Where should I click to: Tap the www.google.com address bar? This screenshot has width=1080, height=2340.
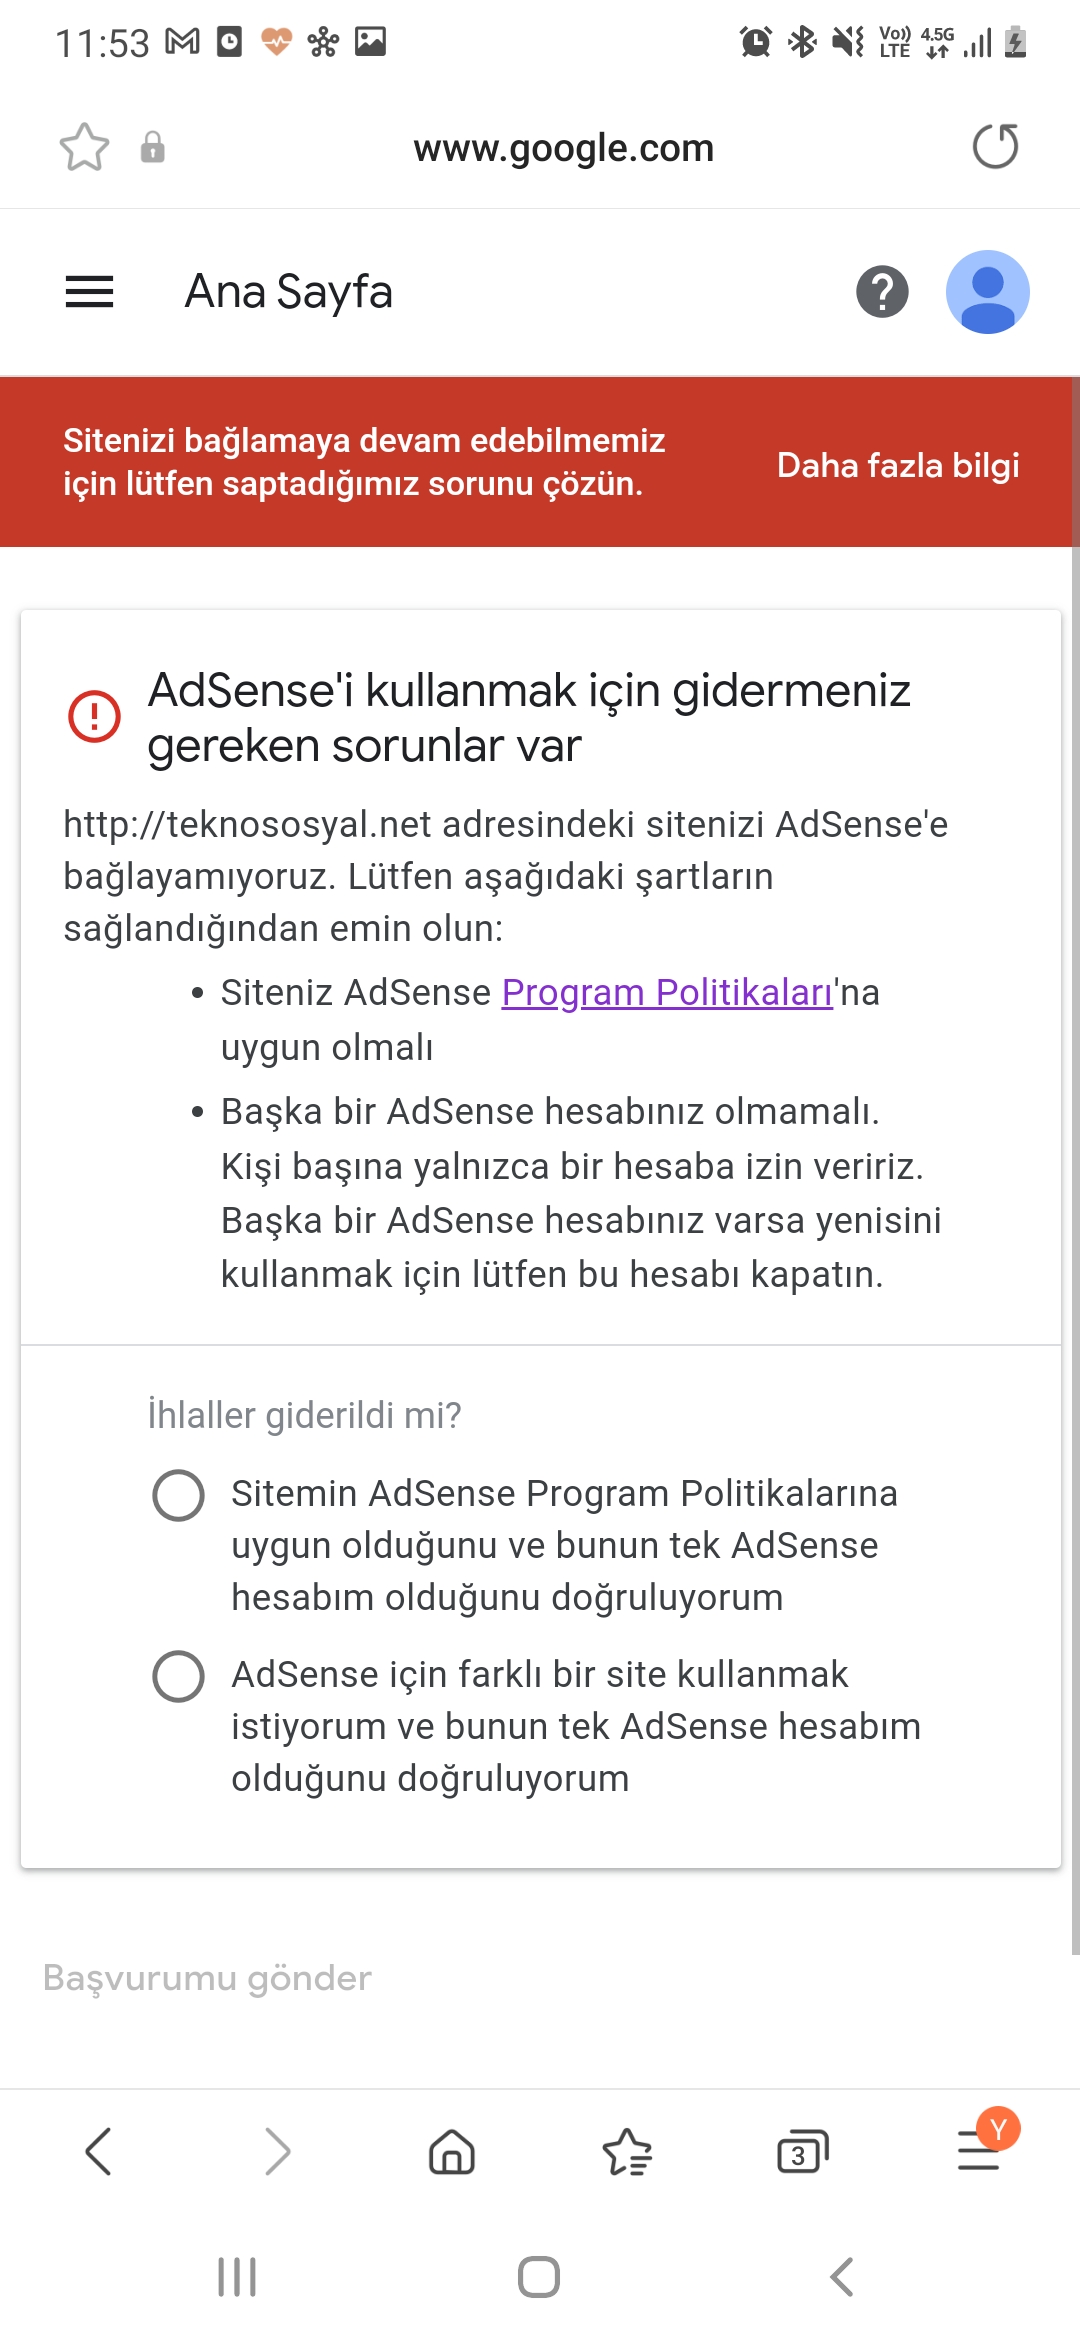tap(564, 148)
